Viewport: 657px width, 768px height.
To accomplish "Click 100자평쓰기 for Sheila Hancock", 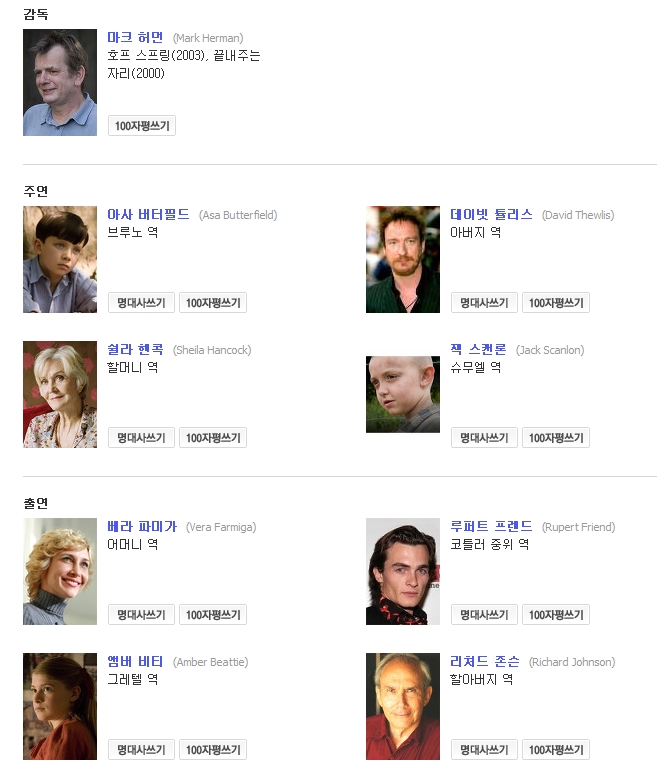I will pos(213,438).
